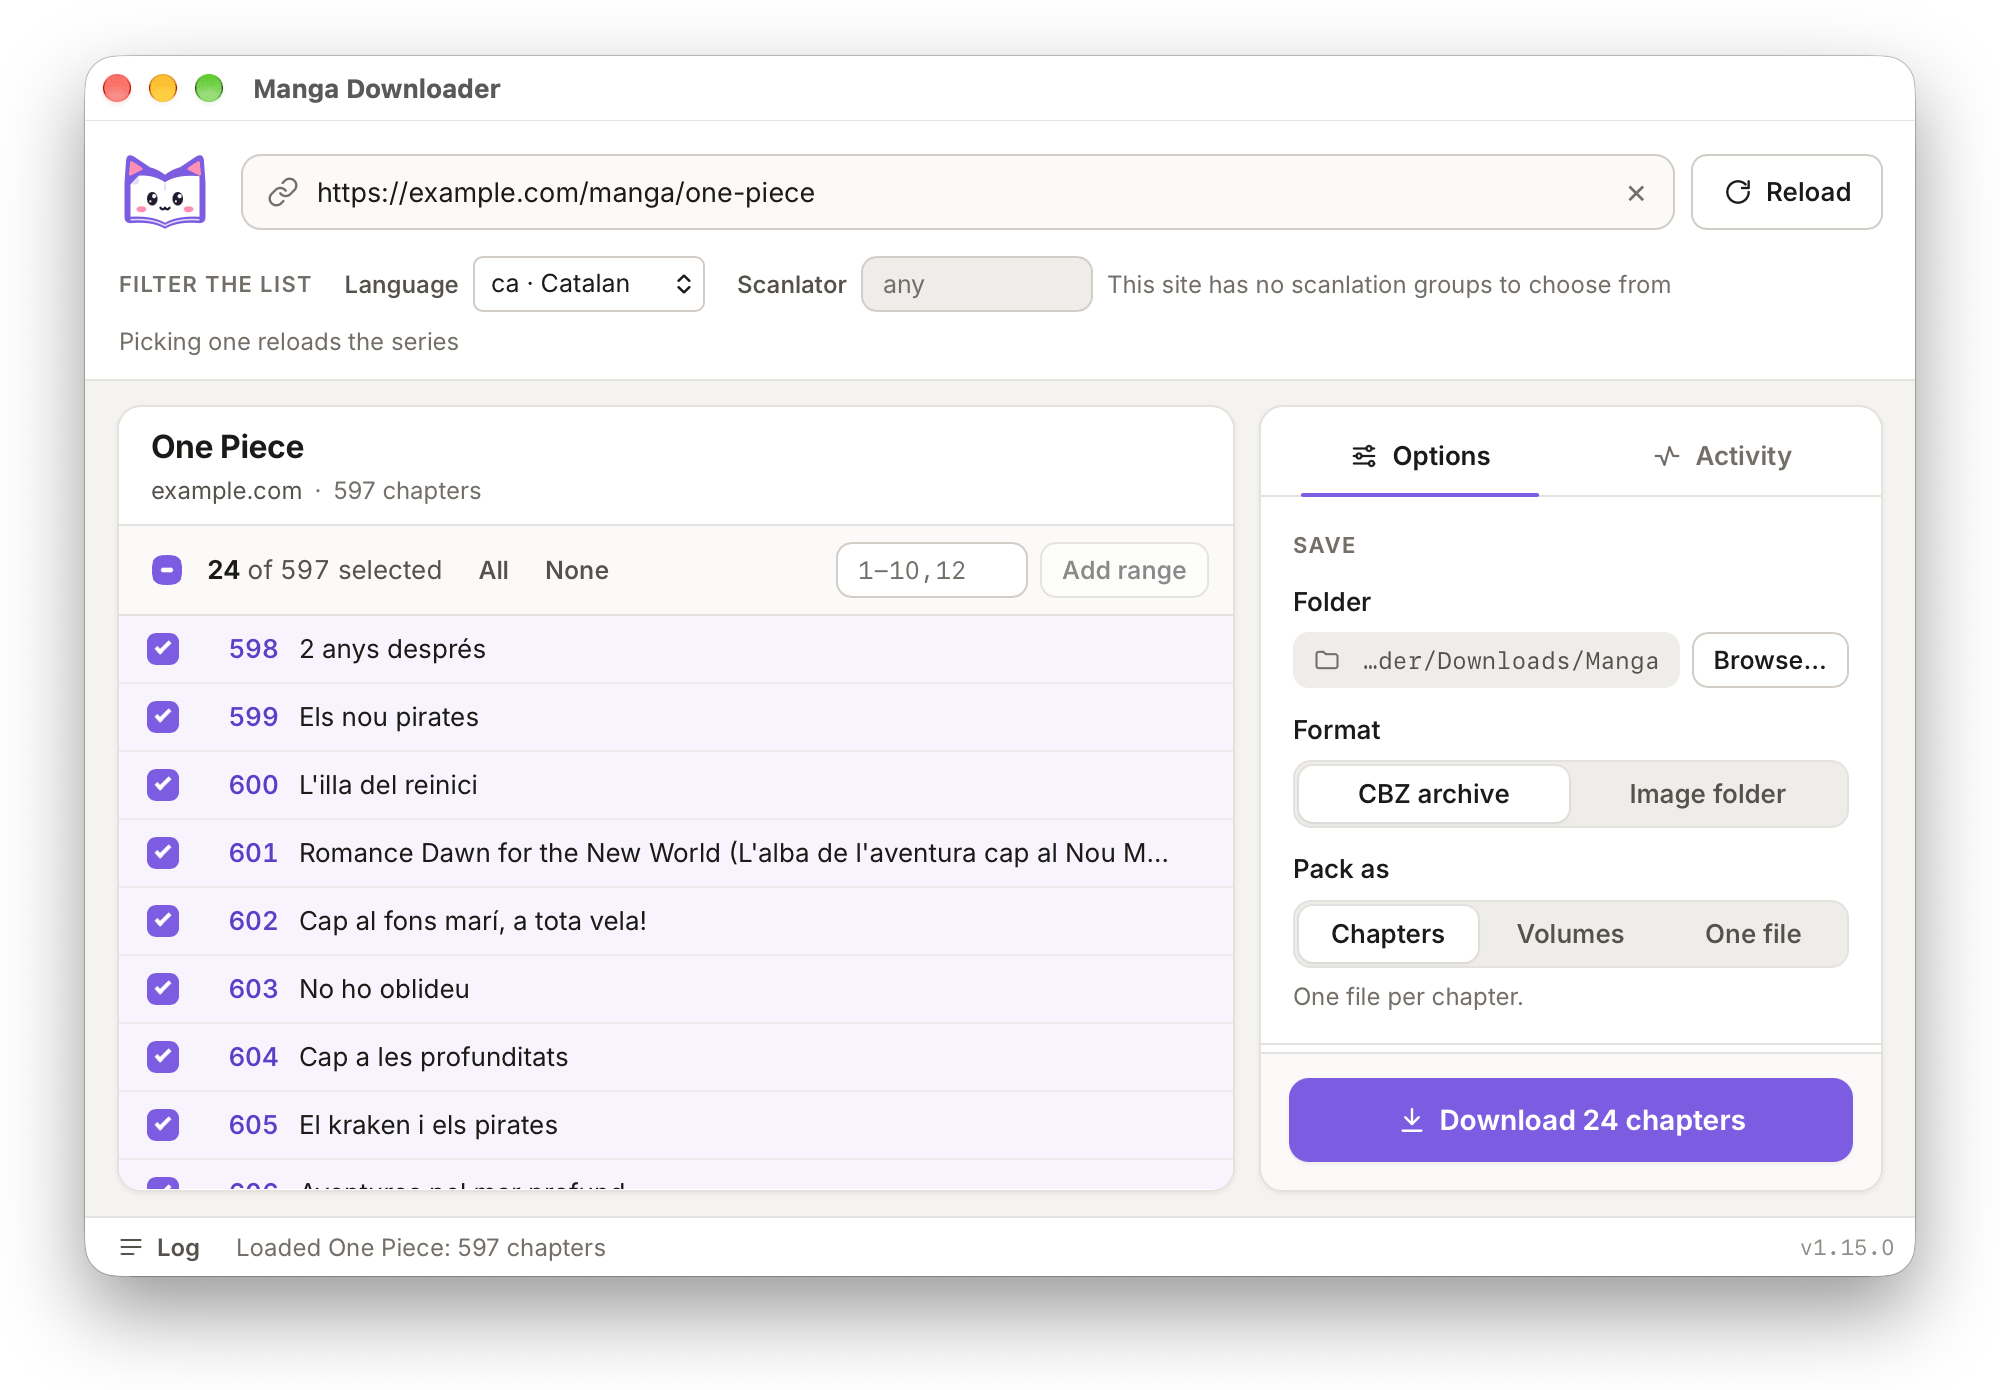Image resolution: width=2000 pixels, height=1390 pixels.
Task: Clear the URL with the X icon
Action: (1636, 193)
